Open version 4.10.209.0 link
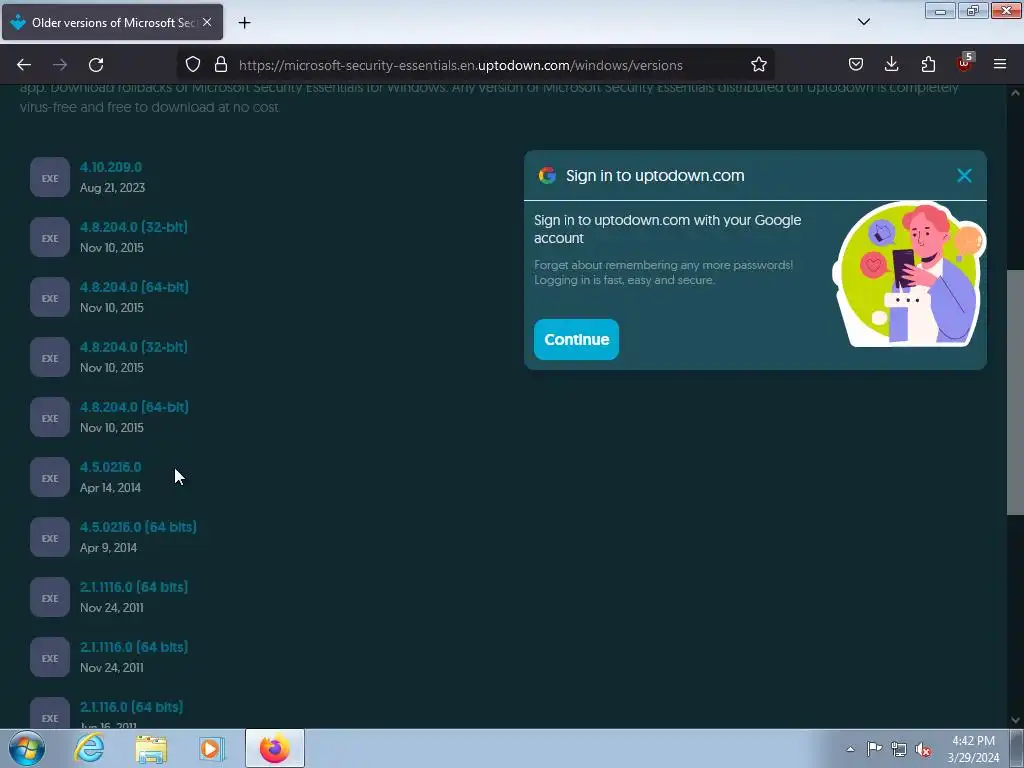 point(111,167)
